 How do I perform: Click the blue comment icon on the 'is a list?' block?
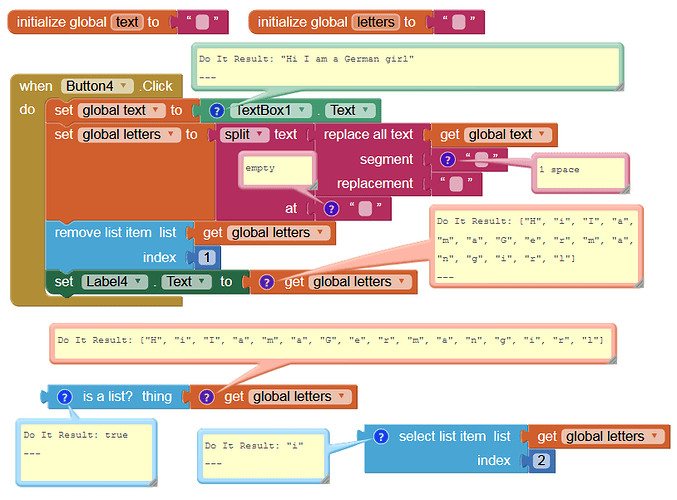(64, 397)
